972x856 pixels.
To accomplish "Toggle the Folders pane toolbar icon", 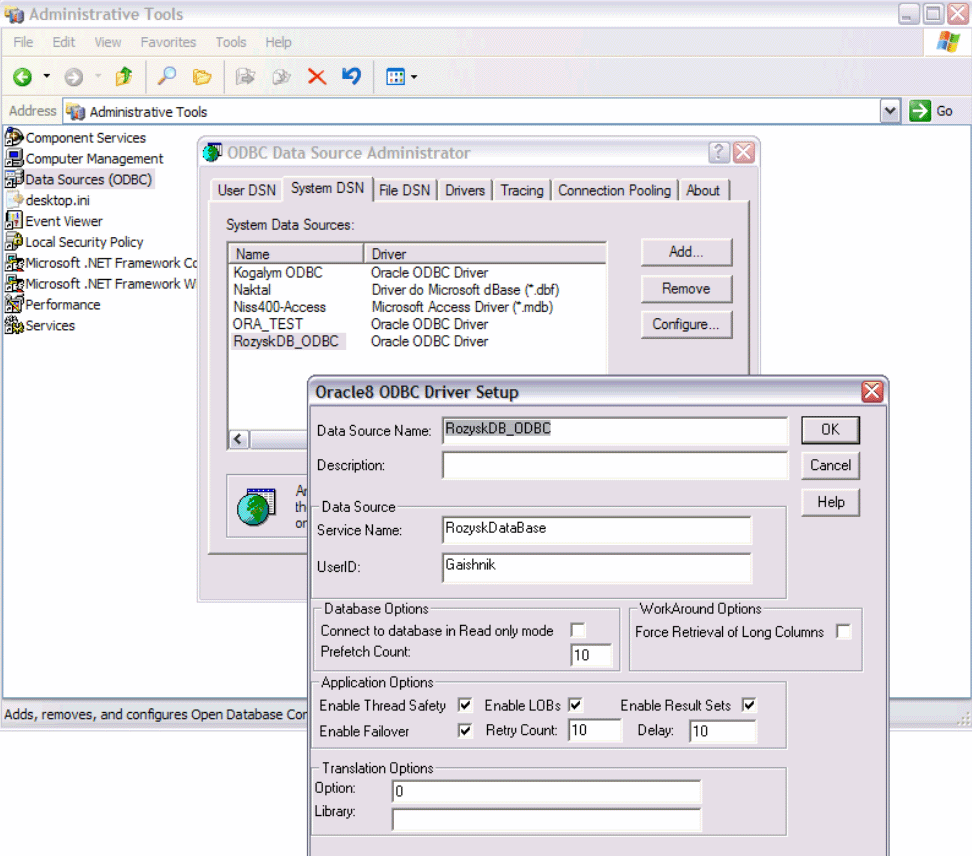I will [202, 77].
